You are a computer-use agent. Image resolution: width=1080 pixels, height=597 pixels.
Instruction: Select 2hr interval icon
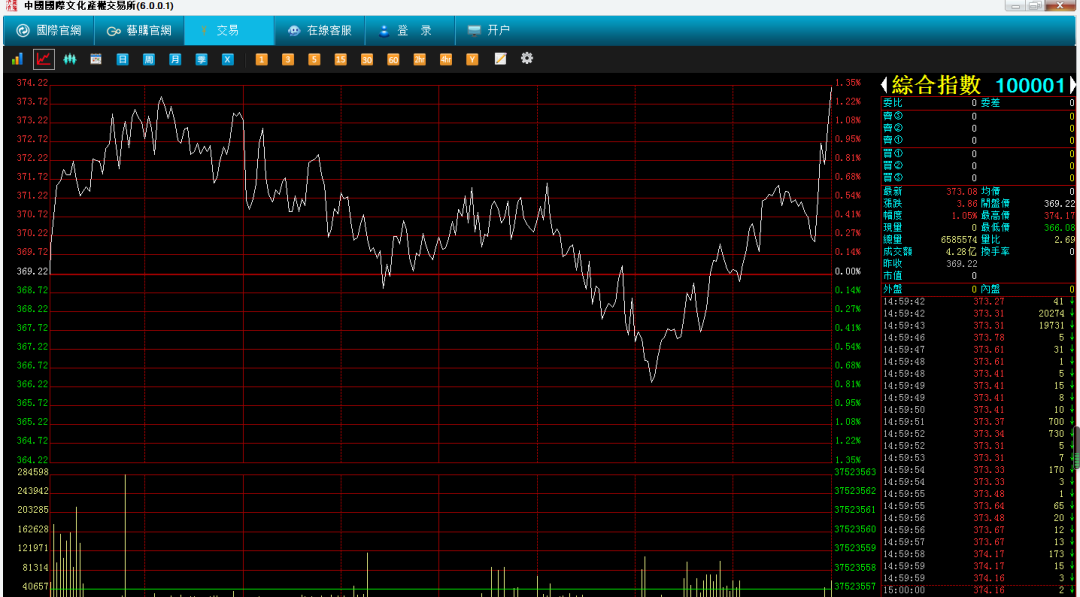tap(419, 59)
